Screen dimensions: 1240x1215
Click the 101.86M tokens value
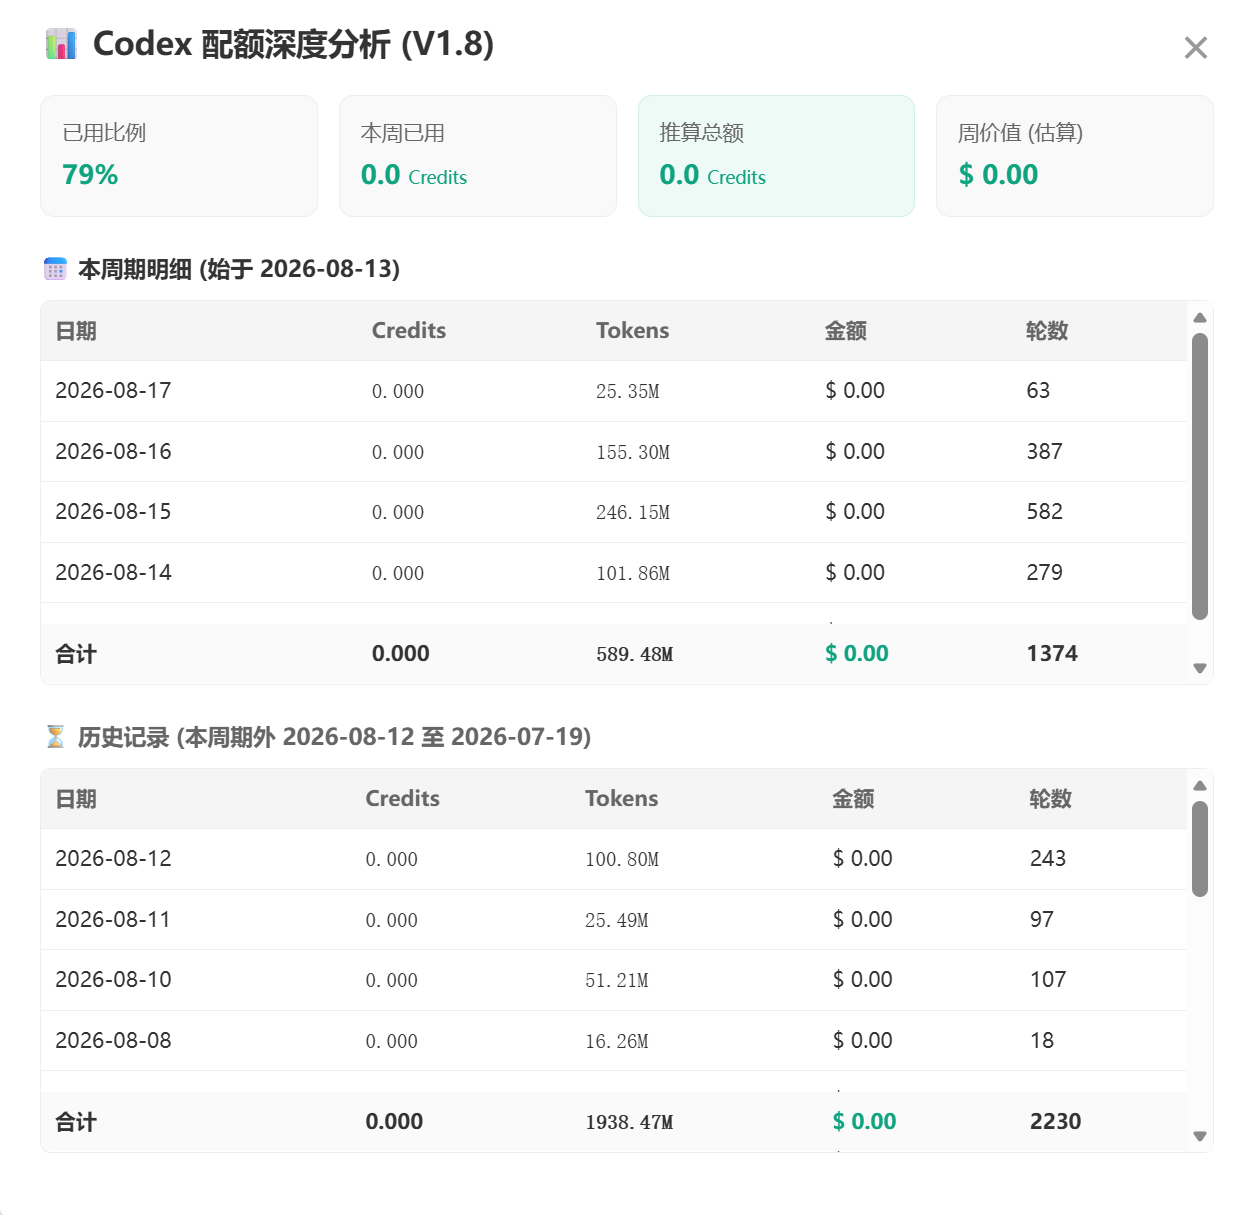tap(633, 574)
